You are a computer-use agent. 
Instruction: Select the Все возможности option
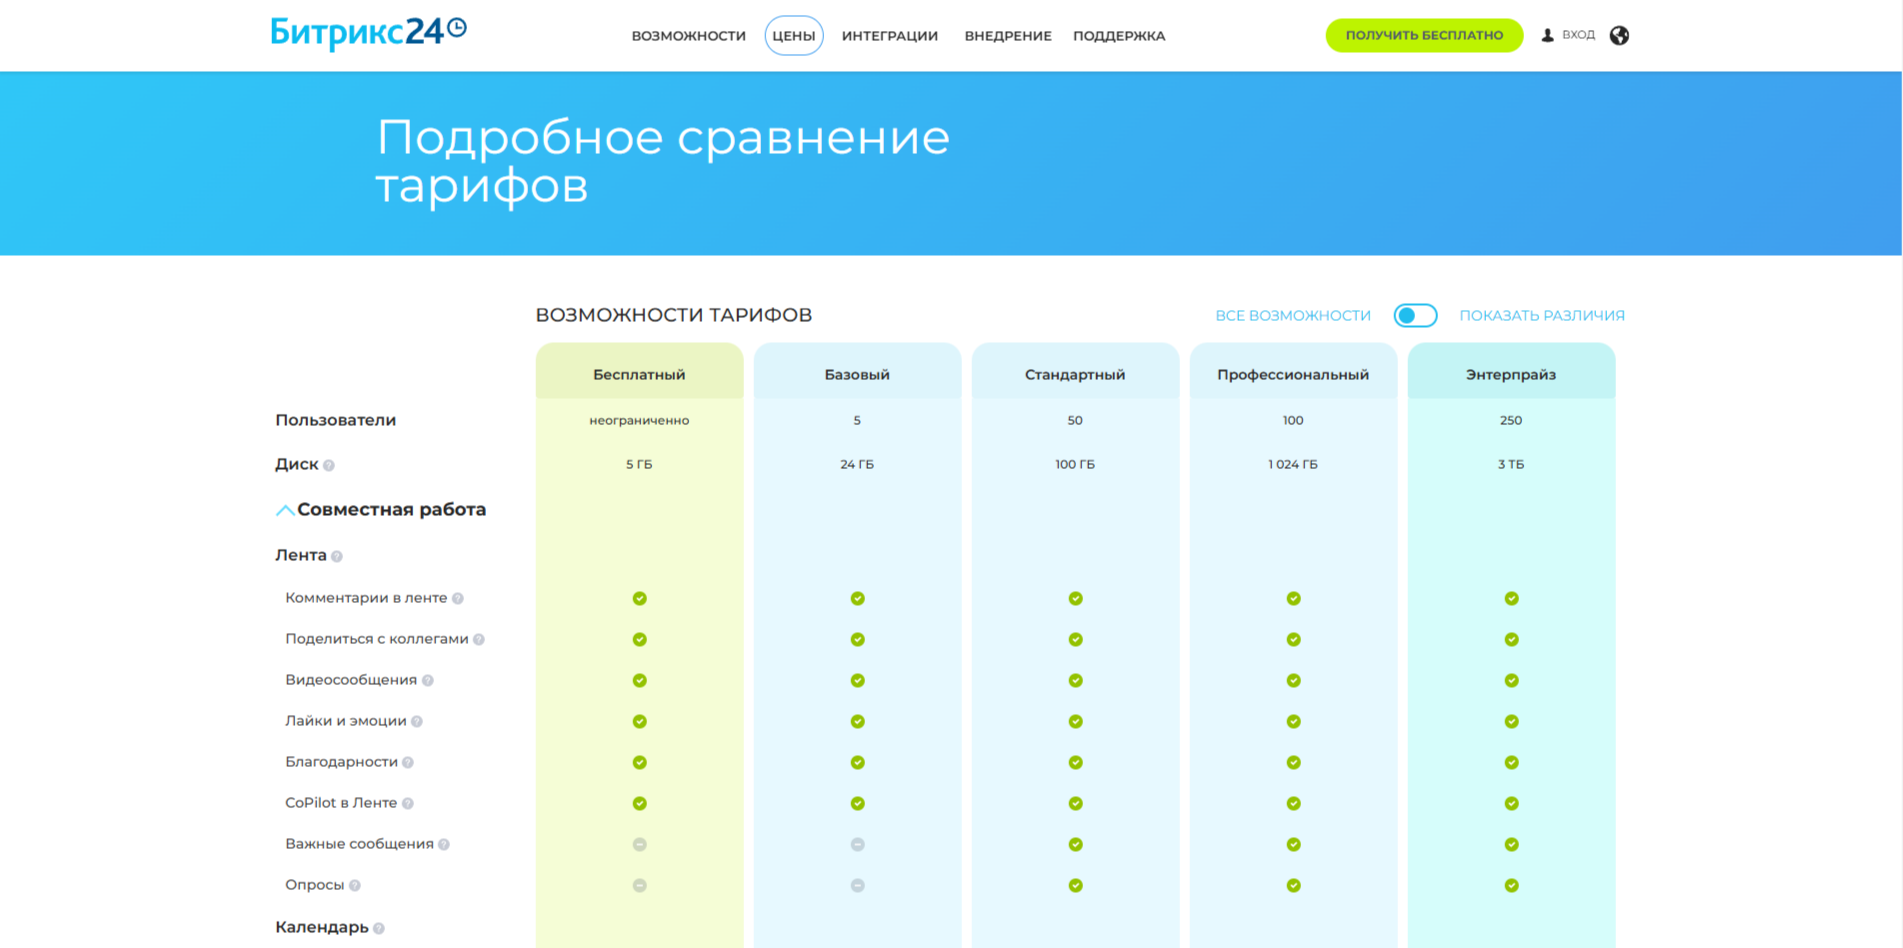point(1292,316)
